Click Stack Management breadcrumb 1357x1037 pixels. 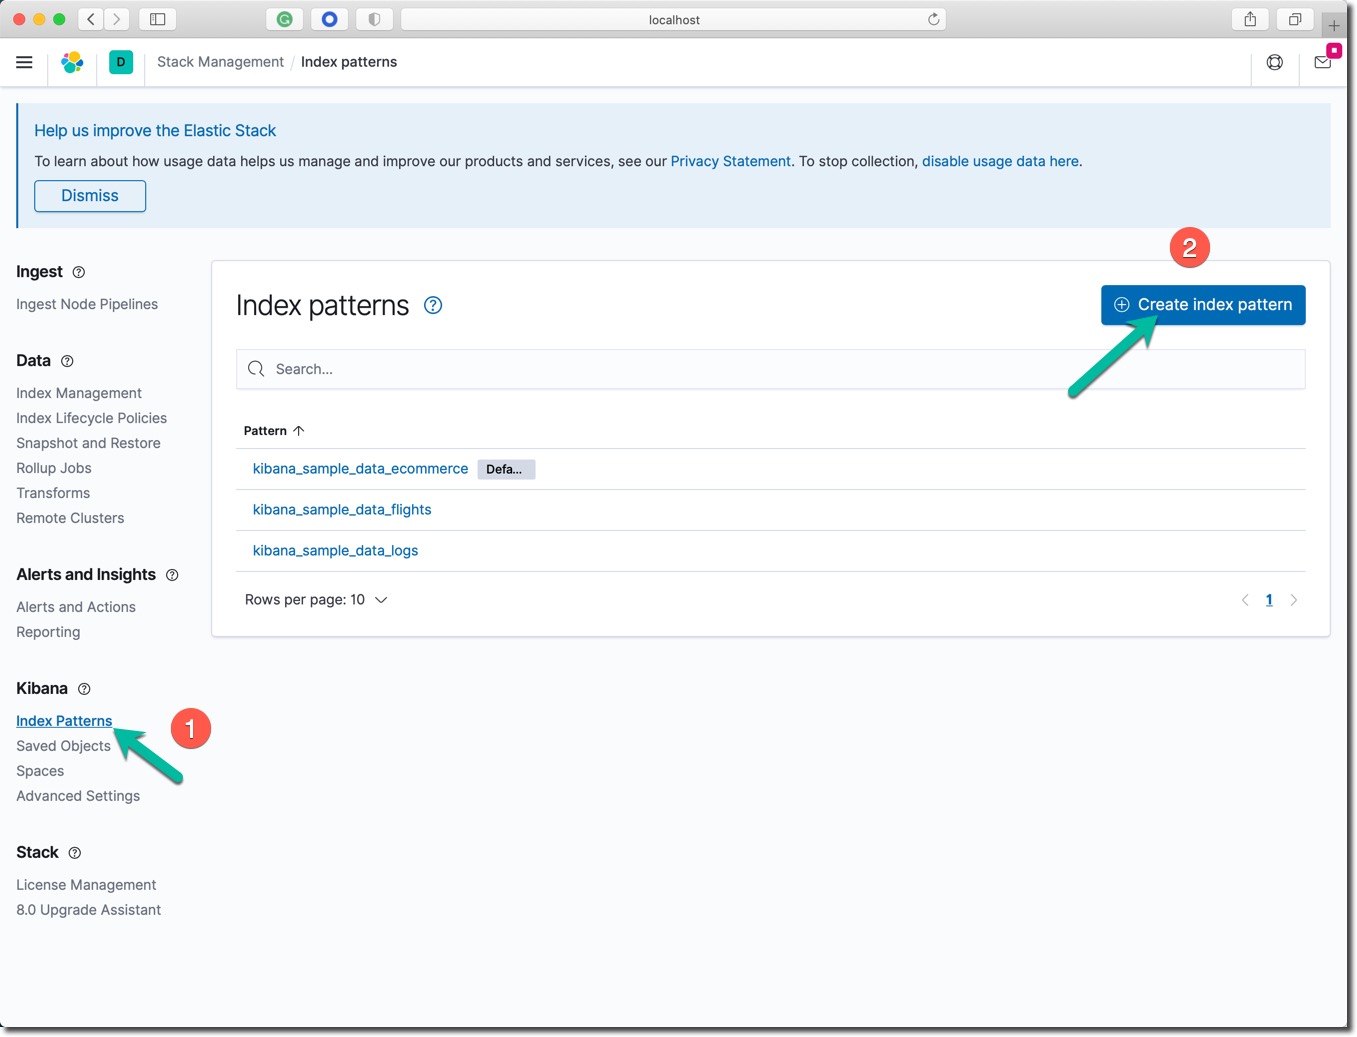click(x=220, y=62)
